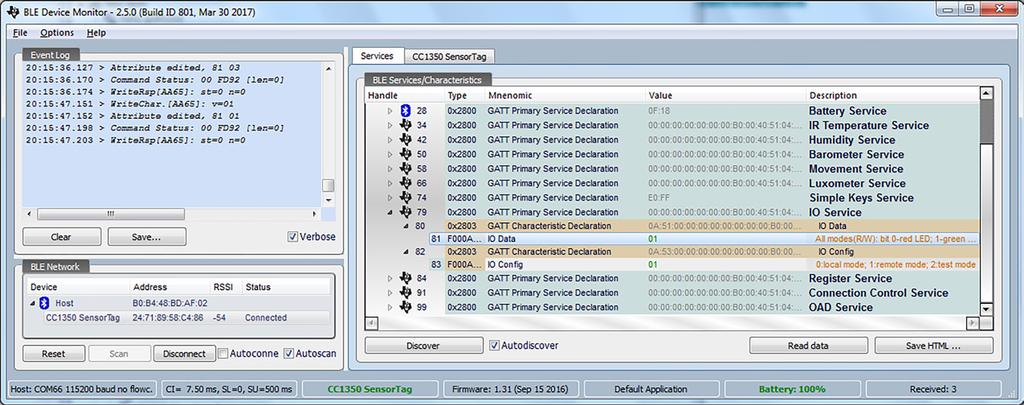Click the TI icon on handle 99 row

tap(406, 307)
